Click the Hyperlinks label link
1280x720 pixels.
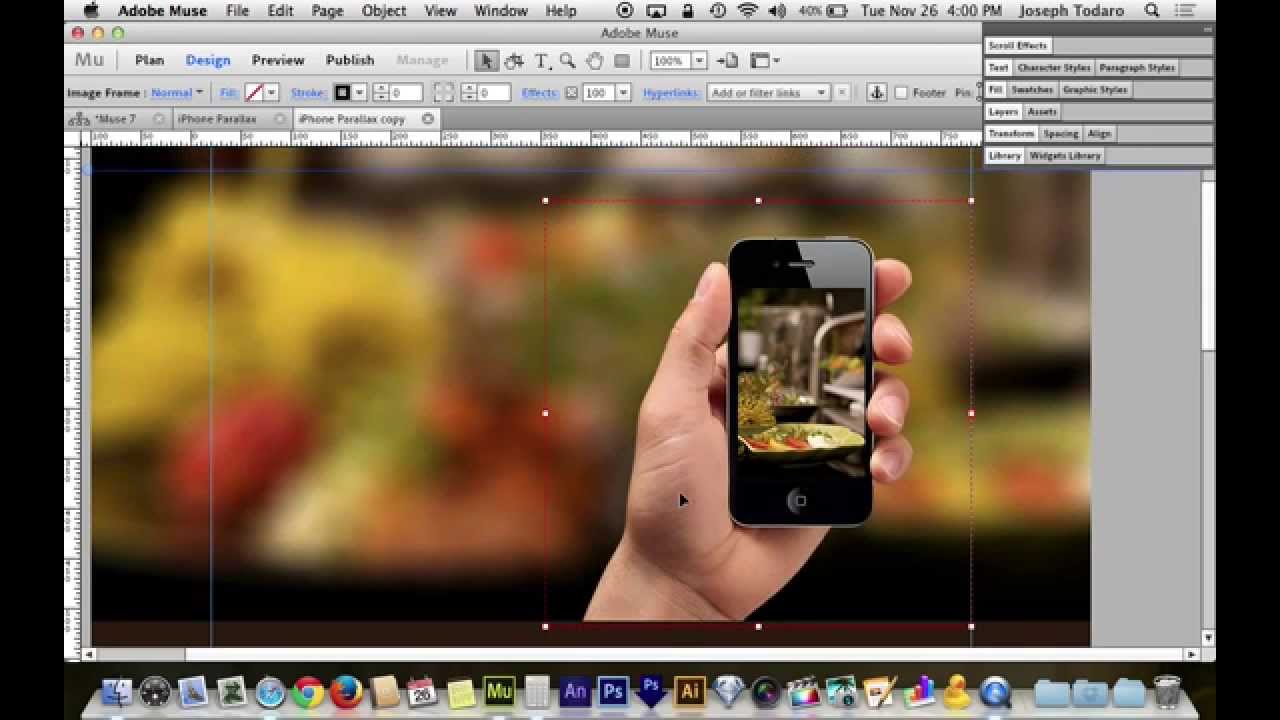pos(672,93)
